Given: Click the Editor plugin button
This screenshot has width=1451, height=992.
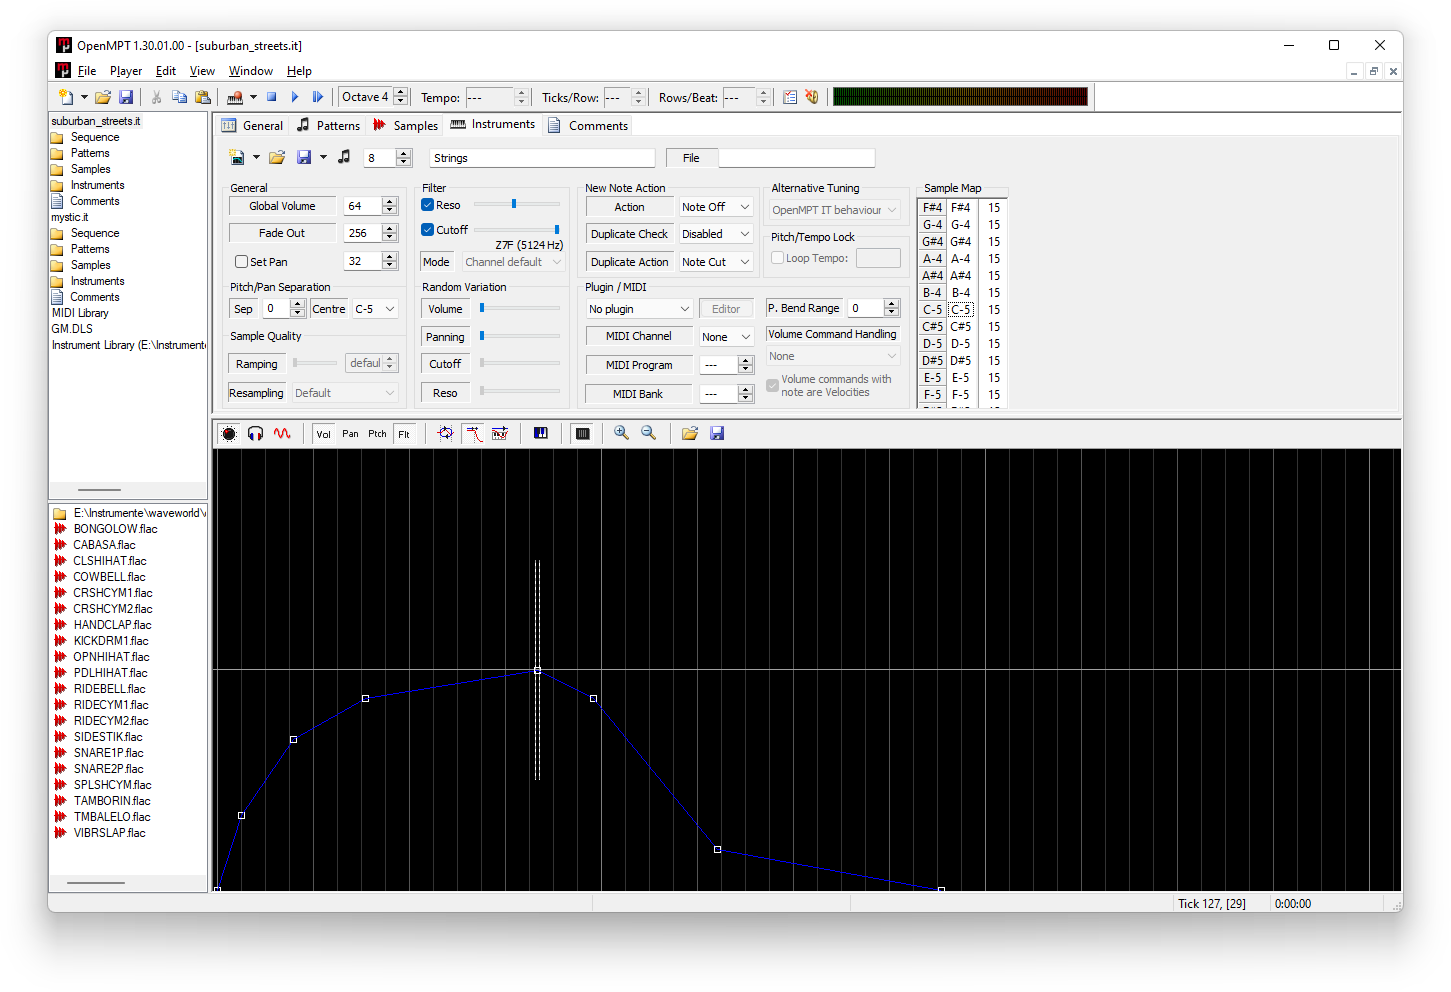Looking at the screenshot, I should pyautogui.click(x=726, y=309).
